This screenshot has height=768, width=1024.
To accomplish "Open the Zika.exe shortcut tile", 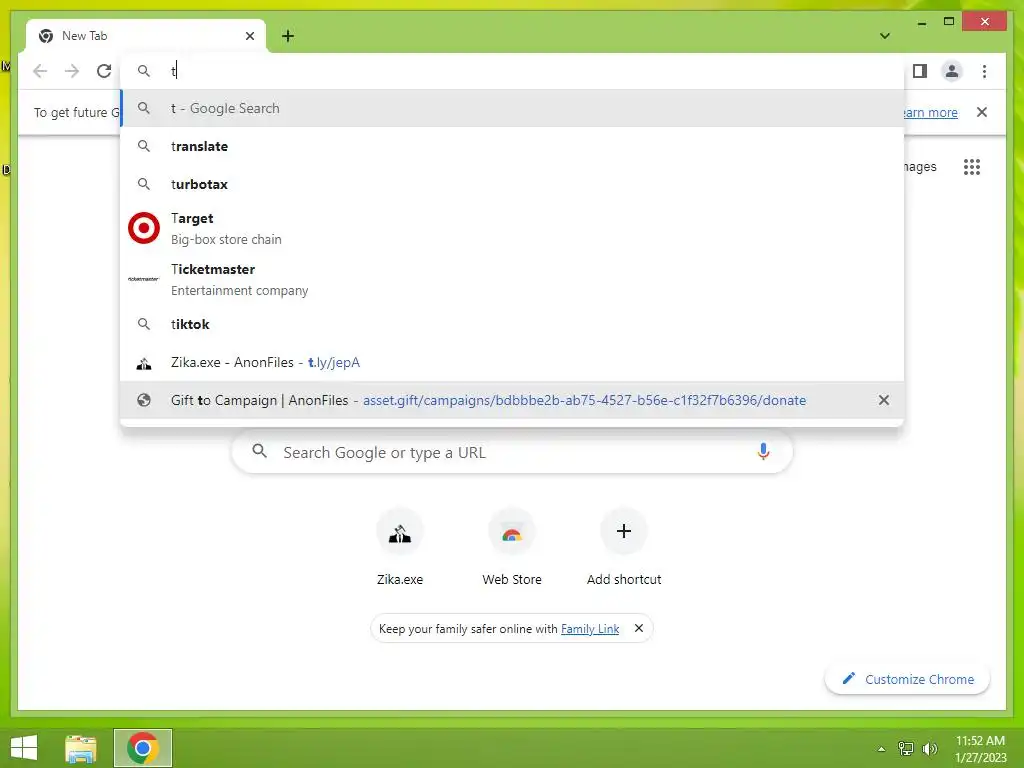I will (400, 547).
